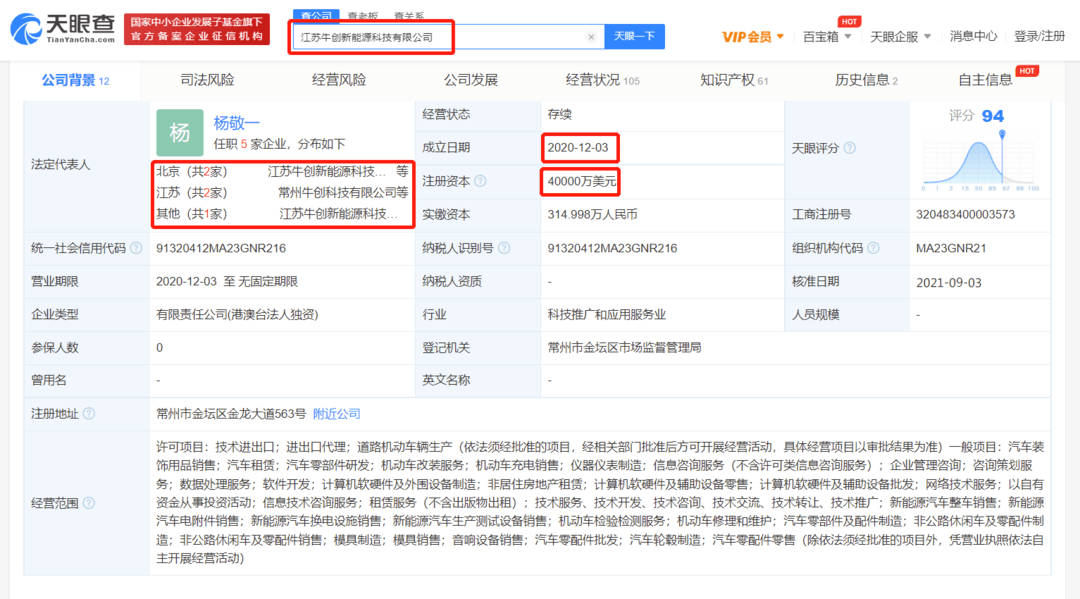The image size is (1080, 599).
Task: Click the address 常州市金坛区金龙大道563号
Action: point(231,414)
